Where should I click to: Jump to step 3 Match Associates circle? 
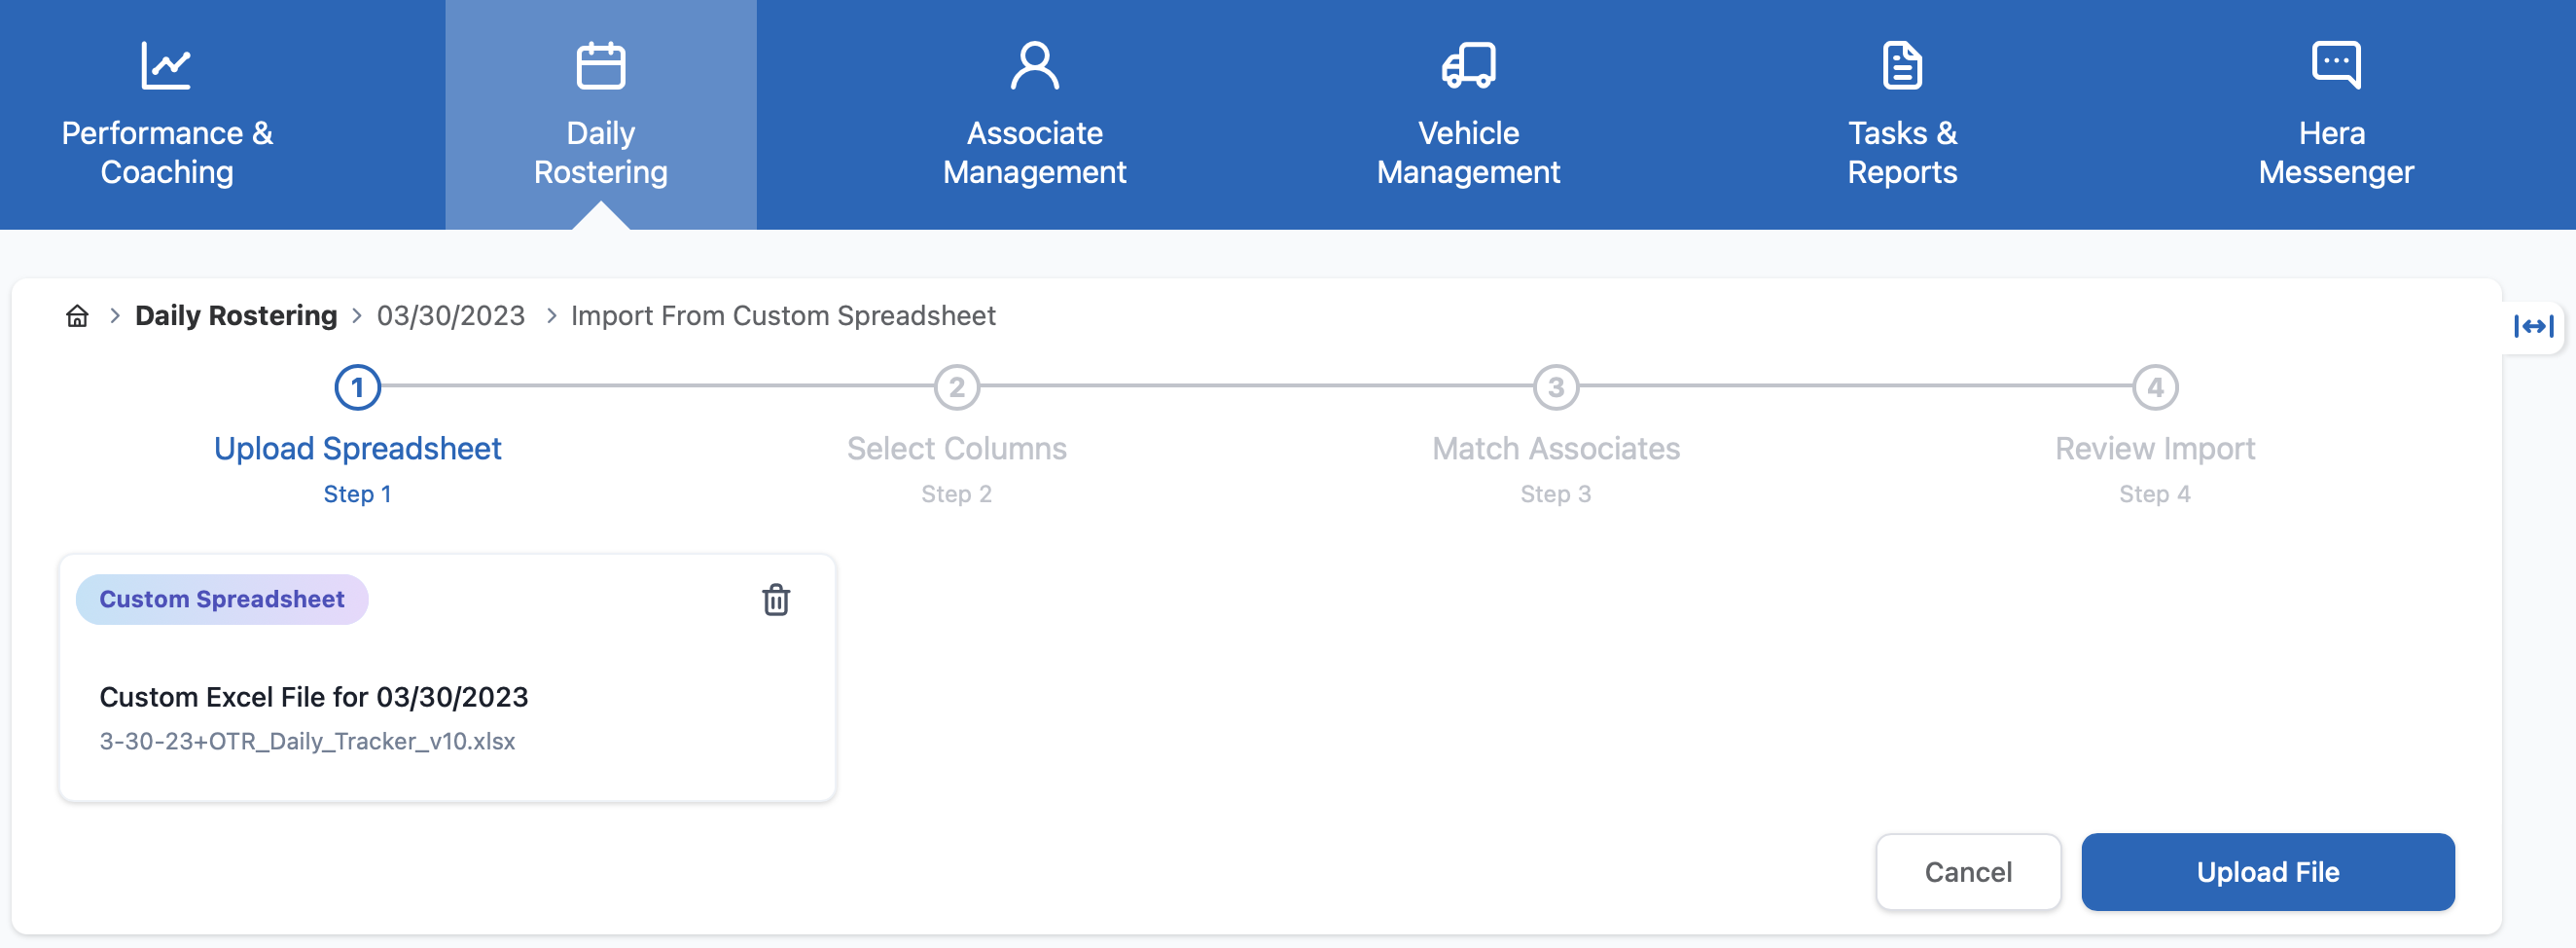coord(1555,387)
